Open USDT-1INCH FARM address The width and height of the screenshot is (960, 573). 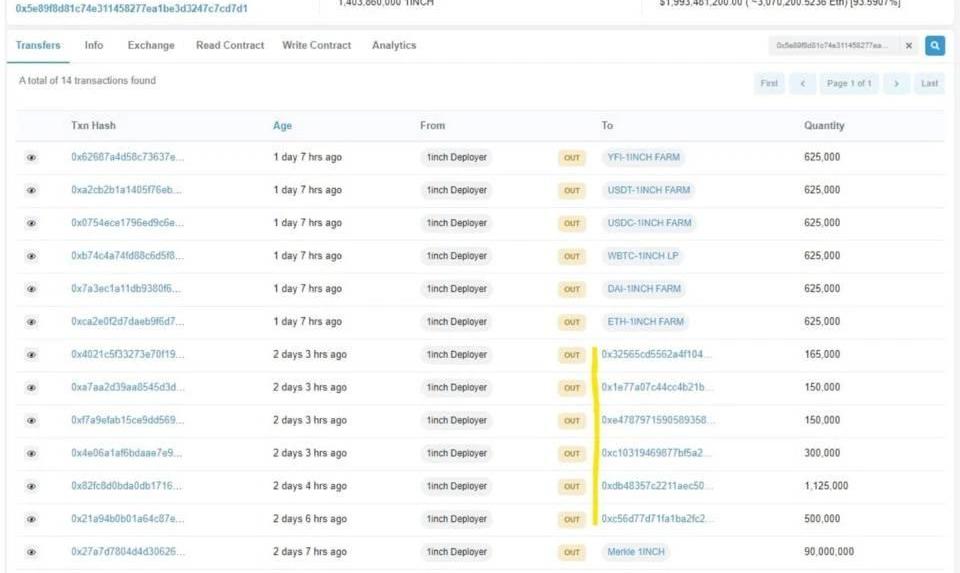648,190
